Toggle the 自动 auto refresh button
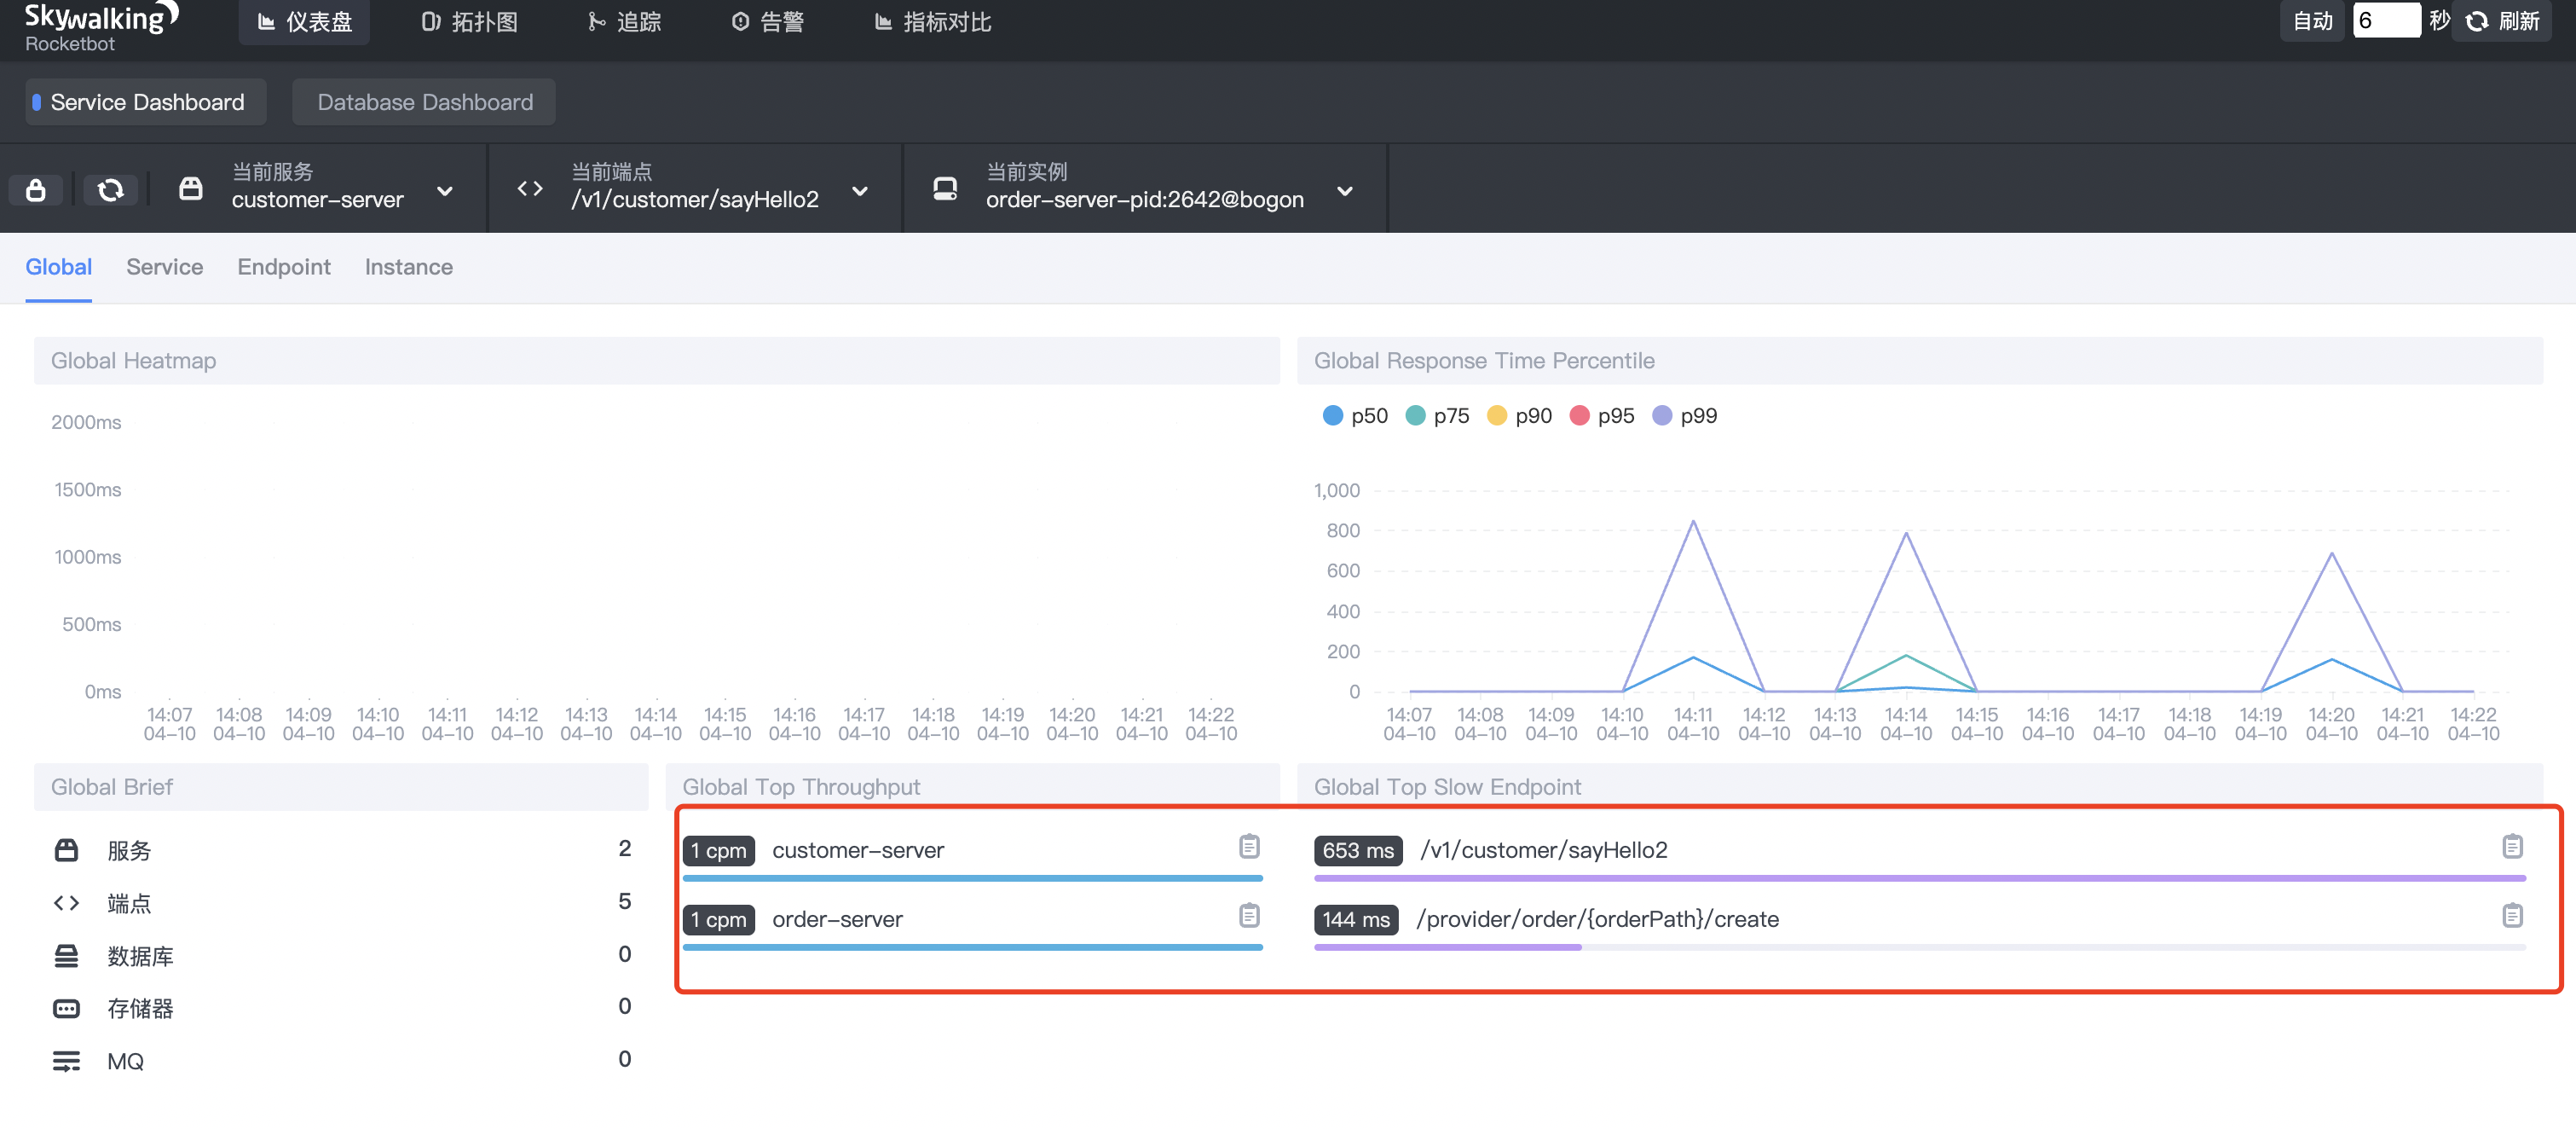This screenshot has width=2576, height=1129. pos(2311,21)
